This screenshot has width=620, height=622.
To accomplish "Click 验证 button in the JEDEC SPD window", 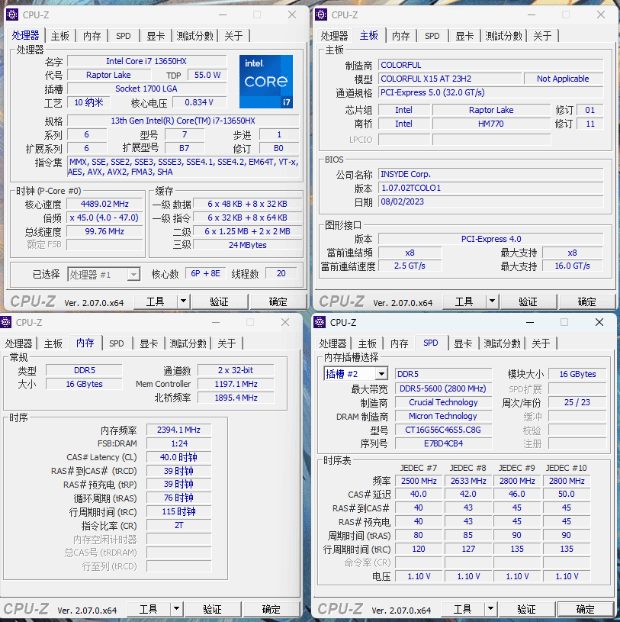I will [x=526, y=609].
